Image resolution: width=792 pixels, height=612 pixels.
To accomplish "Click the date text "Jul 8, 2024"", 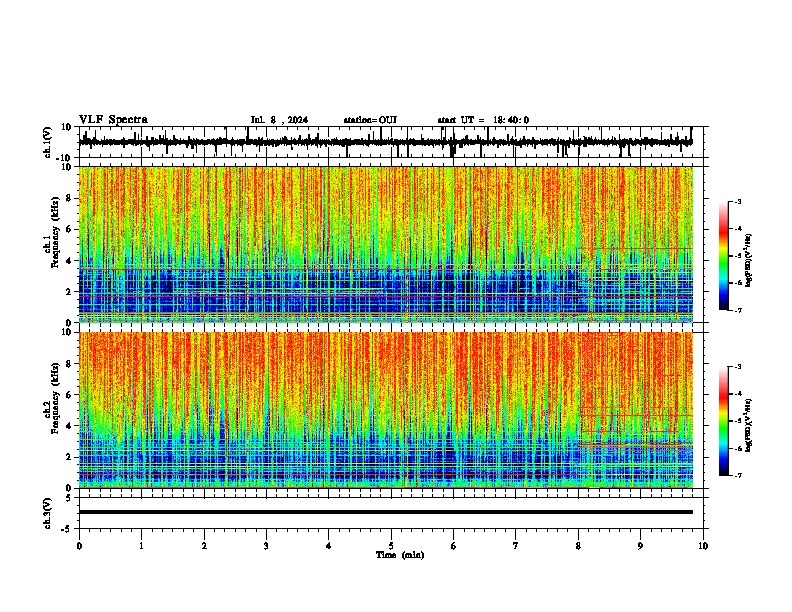I will 279,120.
